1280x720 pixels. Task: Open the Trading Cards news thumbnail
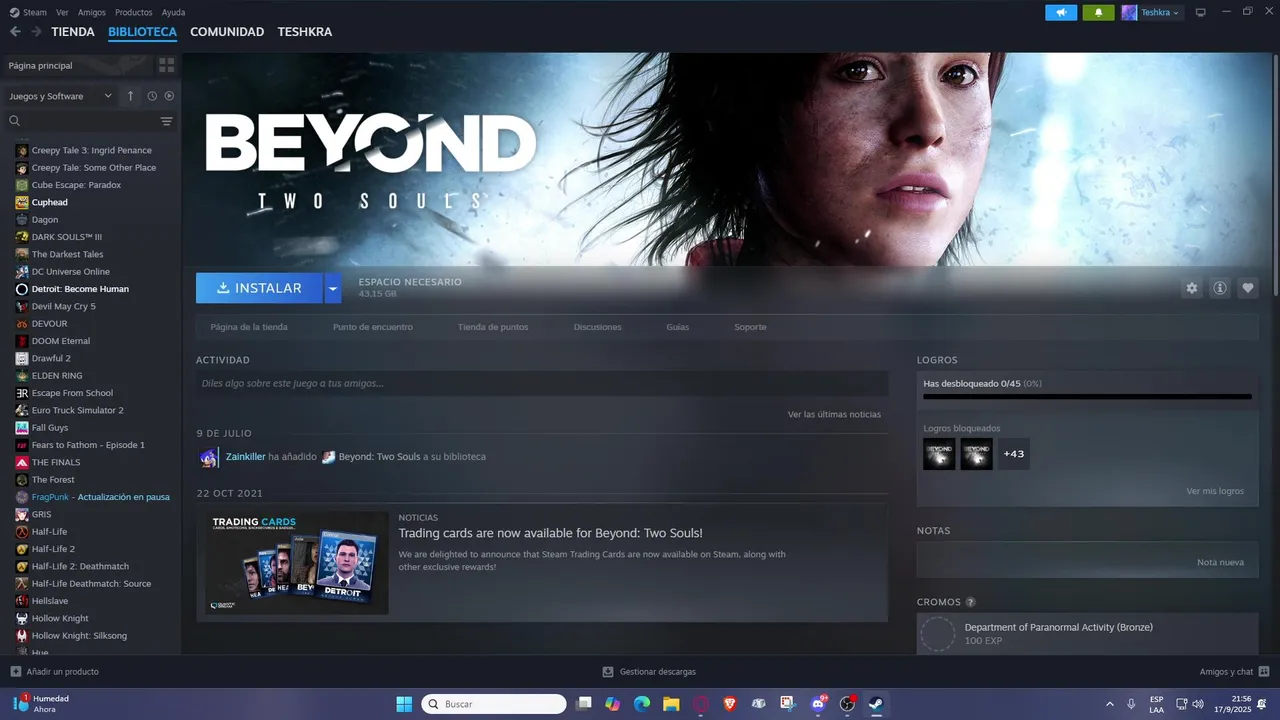(x=297, y=563)
